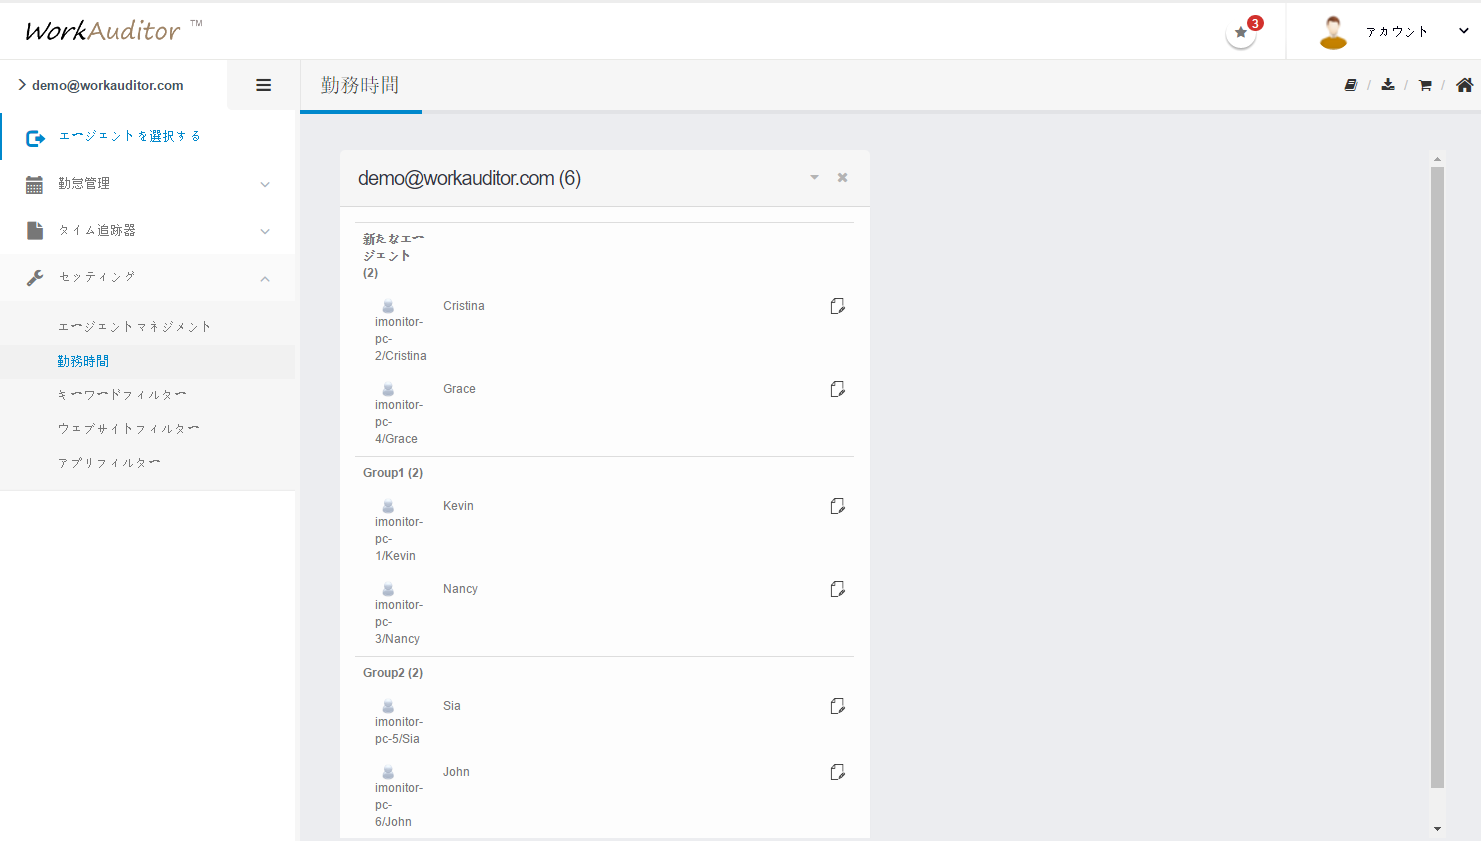Expand the タイム追跡器 menu

click(148, 231)
